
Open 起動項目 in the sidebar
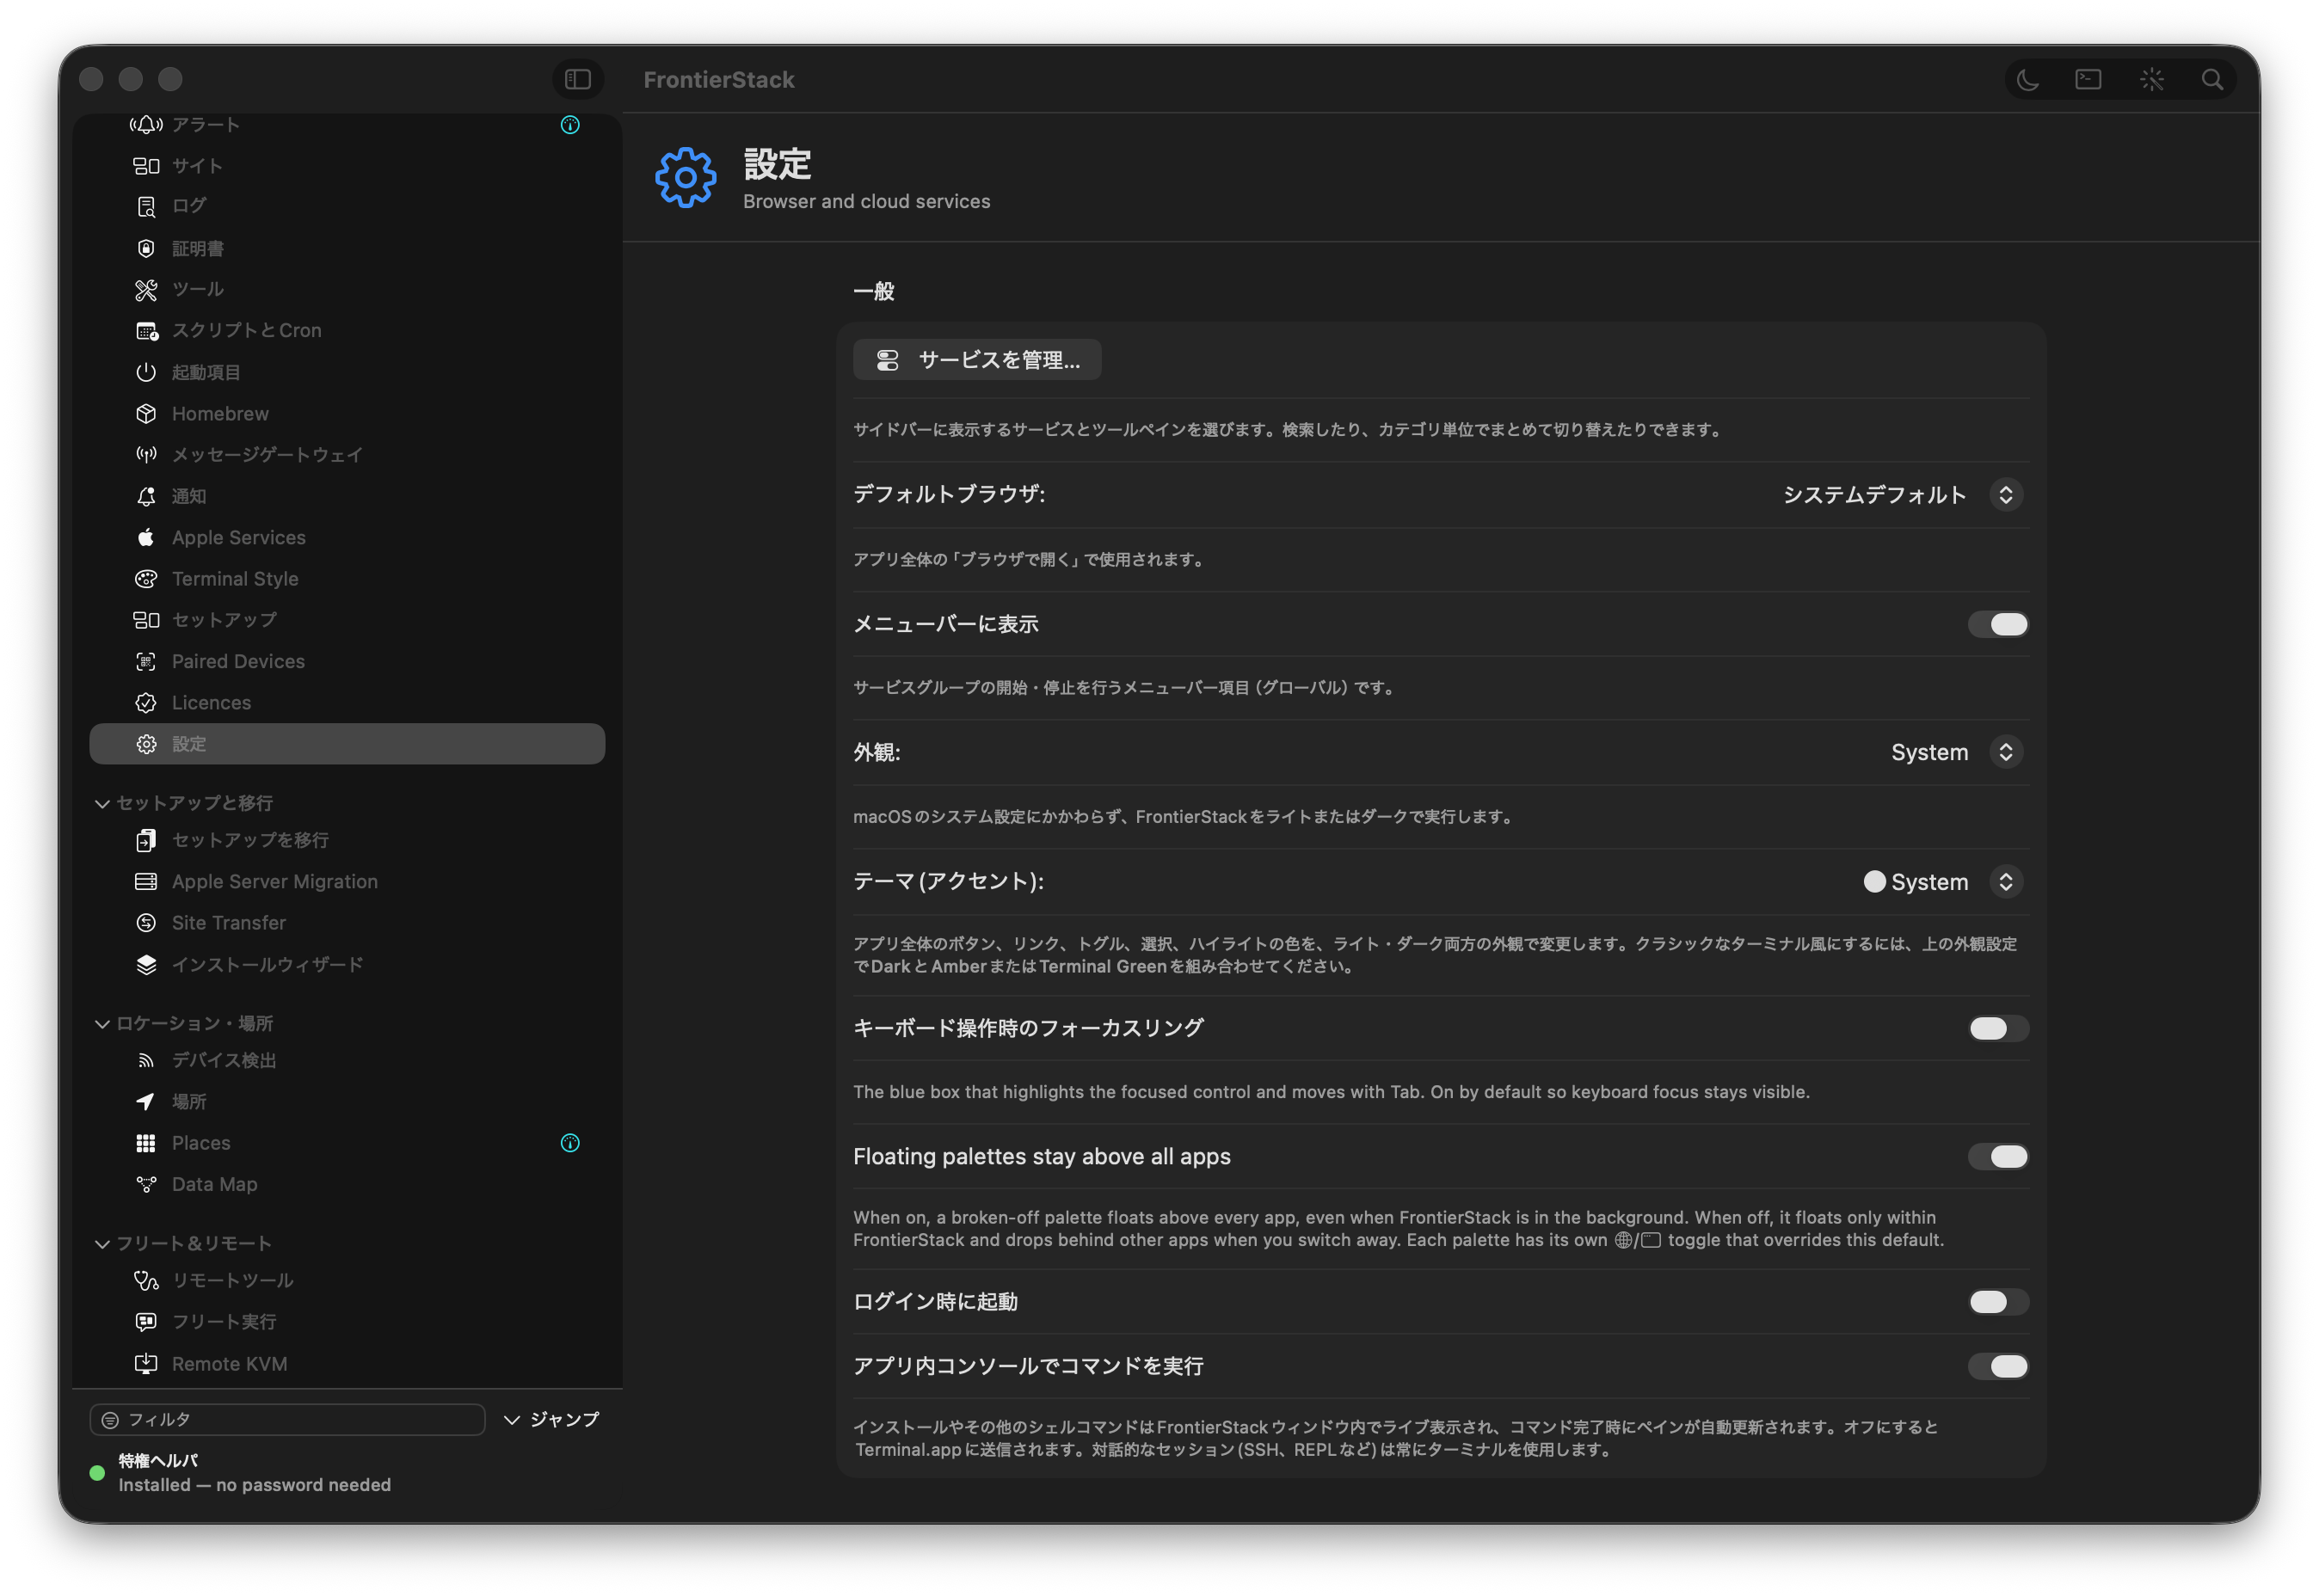coord(347,372)
